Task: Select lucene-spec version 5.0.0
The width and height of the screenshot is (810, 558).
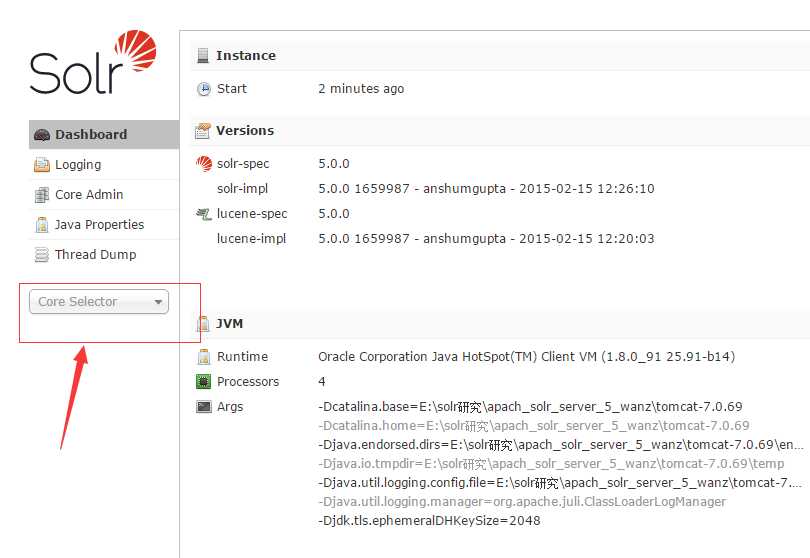Action: point(334,213)
